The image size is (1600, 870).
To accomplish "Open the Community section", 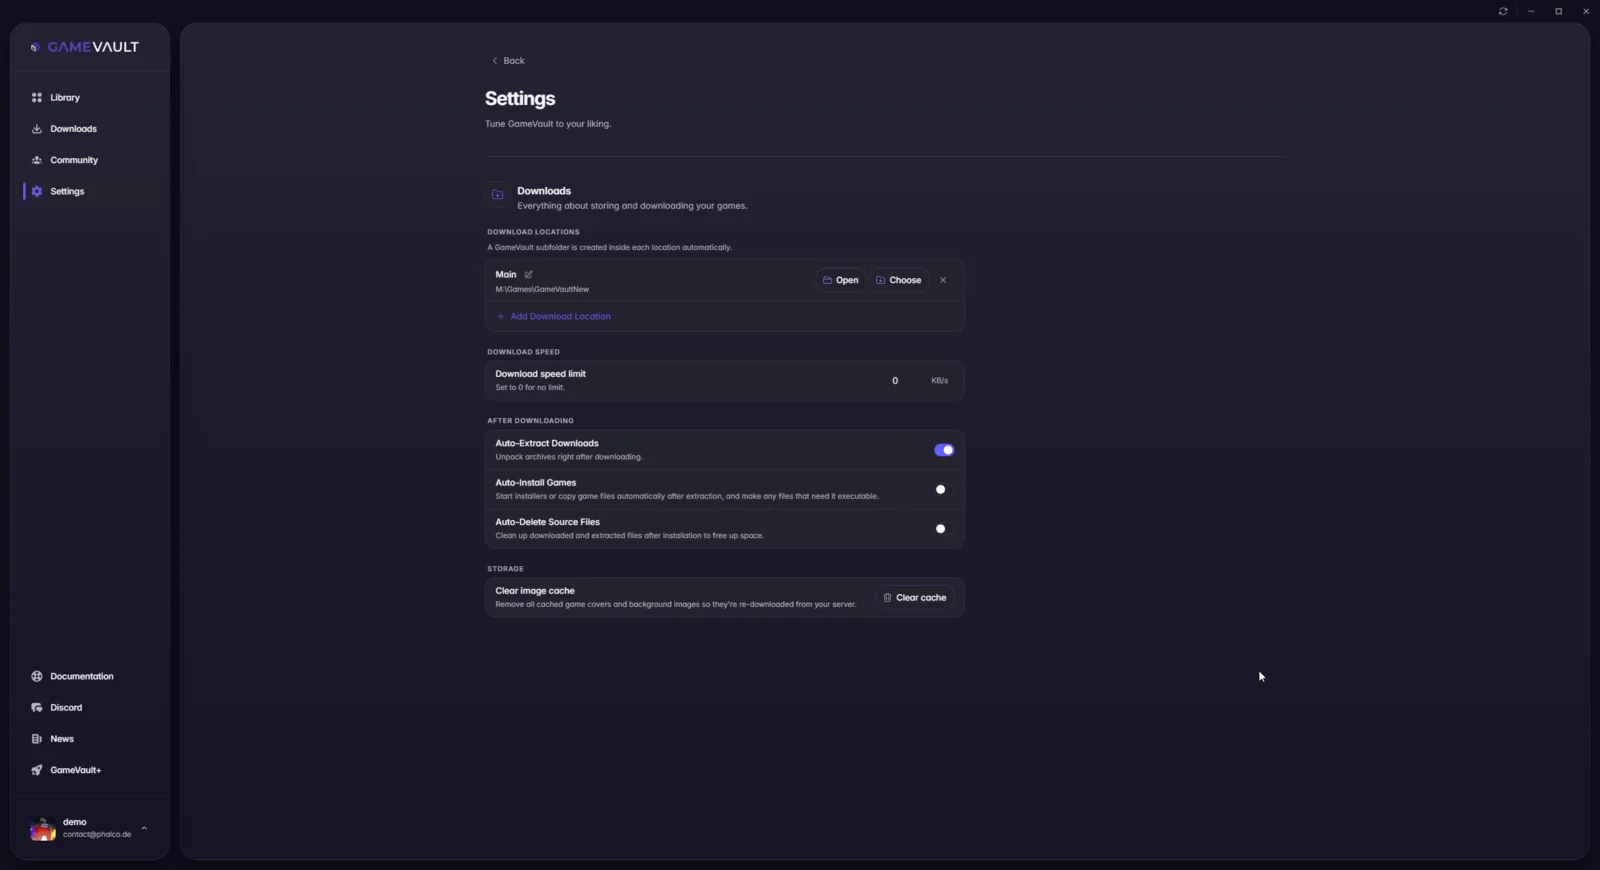I will (x=90, y=160).
